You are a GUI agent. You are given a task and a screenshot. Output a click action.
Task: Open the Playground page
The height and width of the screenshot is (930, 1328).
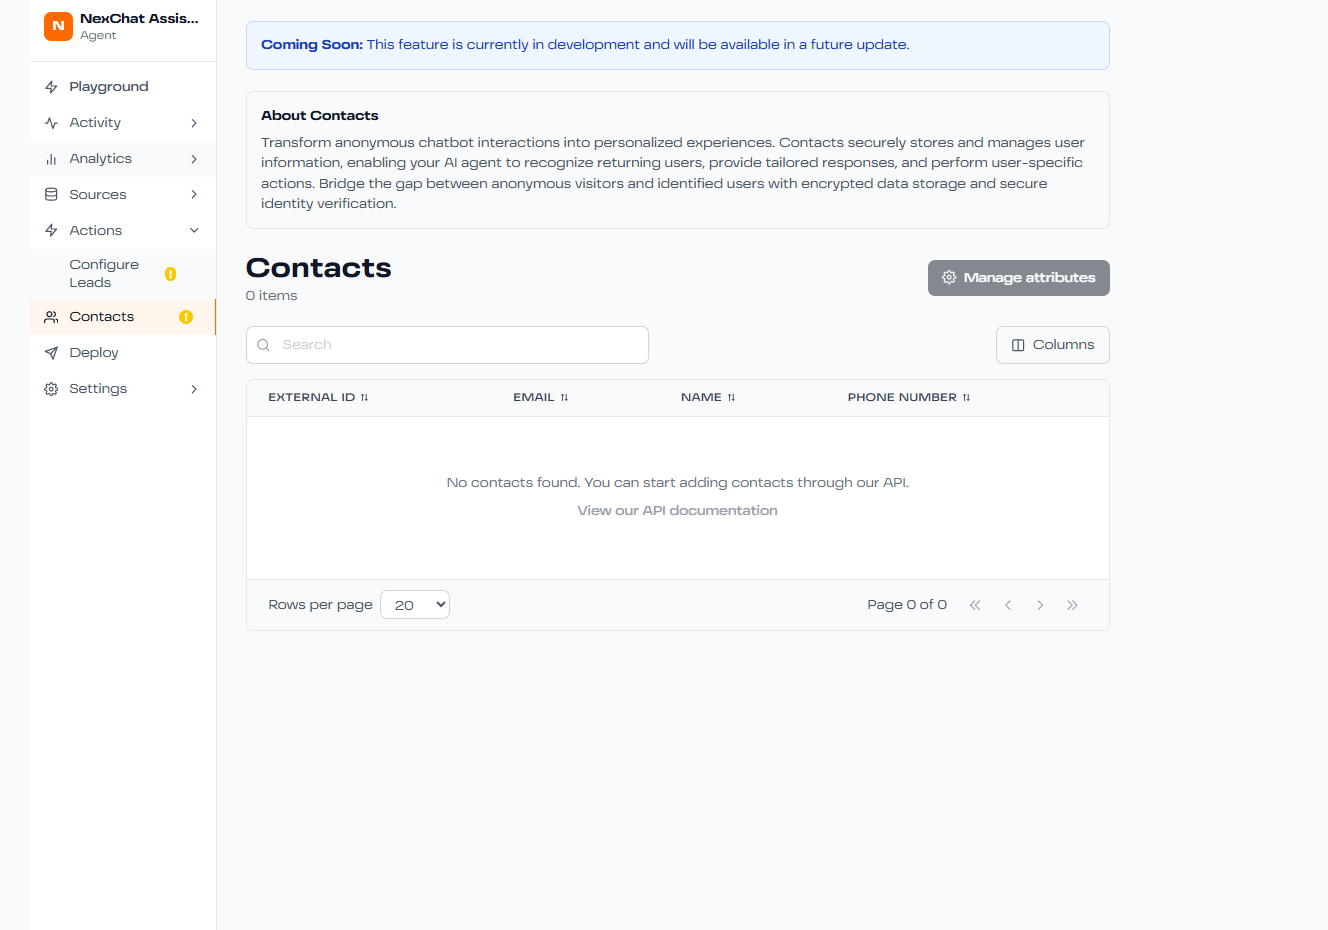[x=109, y=87]
